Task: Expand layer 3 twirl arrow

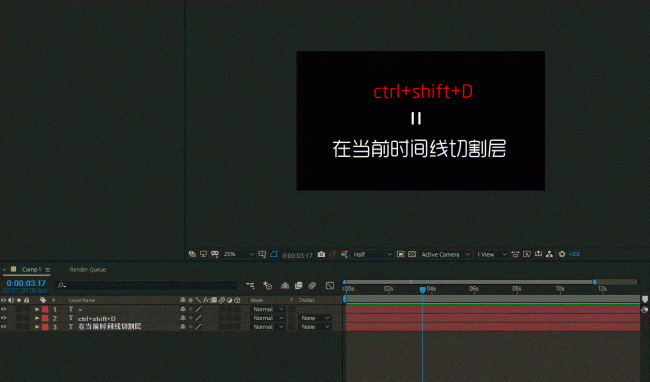Action: [37, 327]
